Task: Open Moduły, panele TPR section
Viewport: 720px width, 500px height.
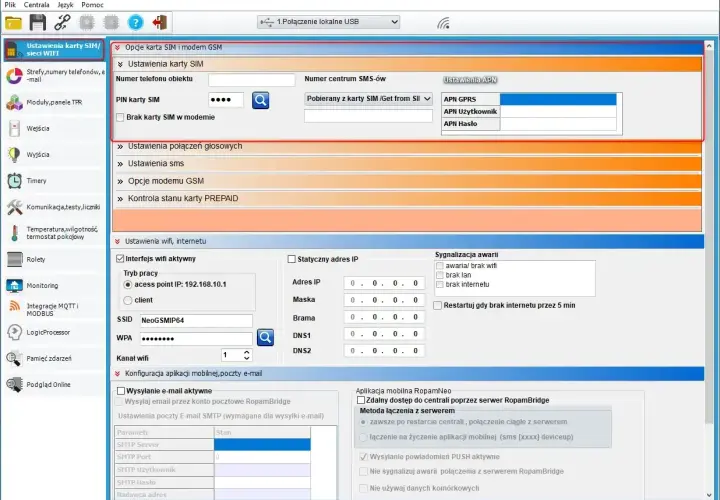Action: (54, 102)
